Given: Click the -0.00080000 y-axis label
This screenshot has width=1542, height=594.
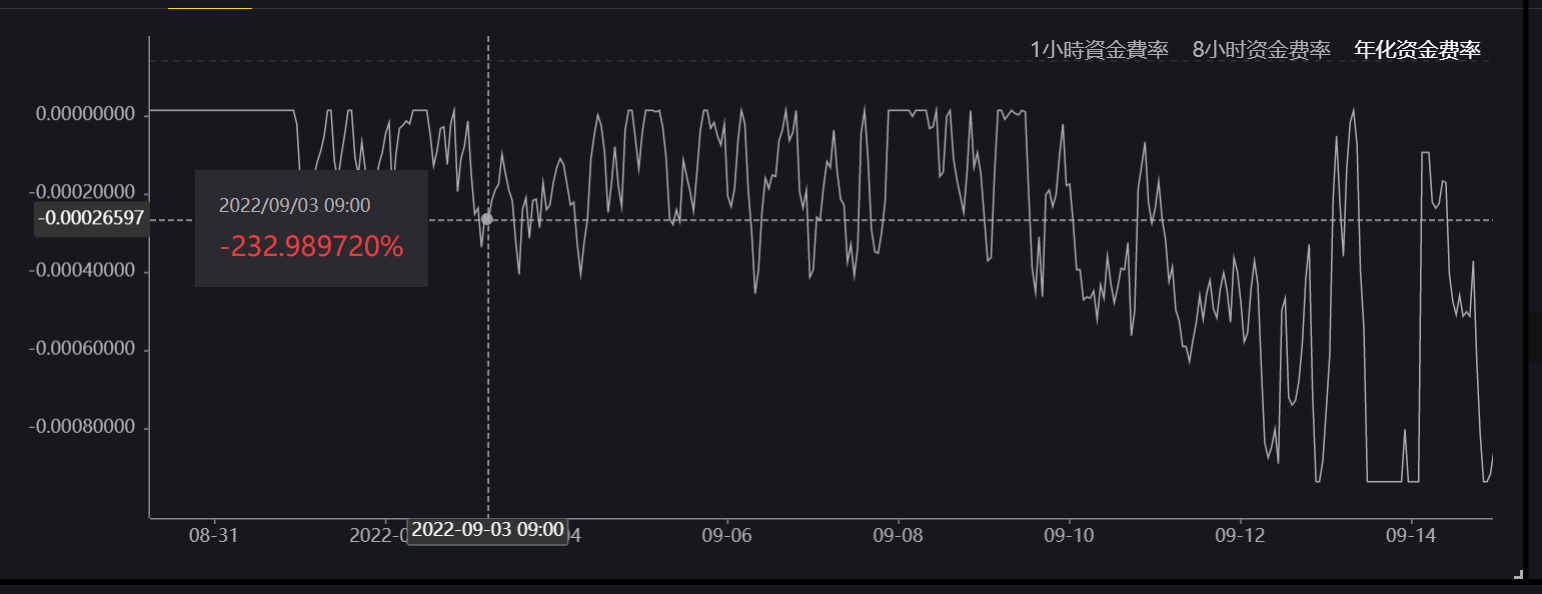Looking at the screenshot, I should point(82,427).
